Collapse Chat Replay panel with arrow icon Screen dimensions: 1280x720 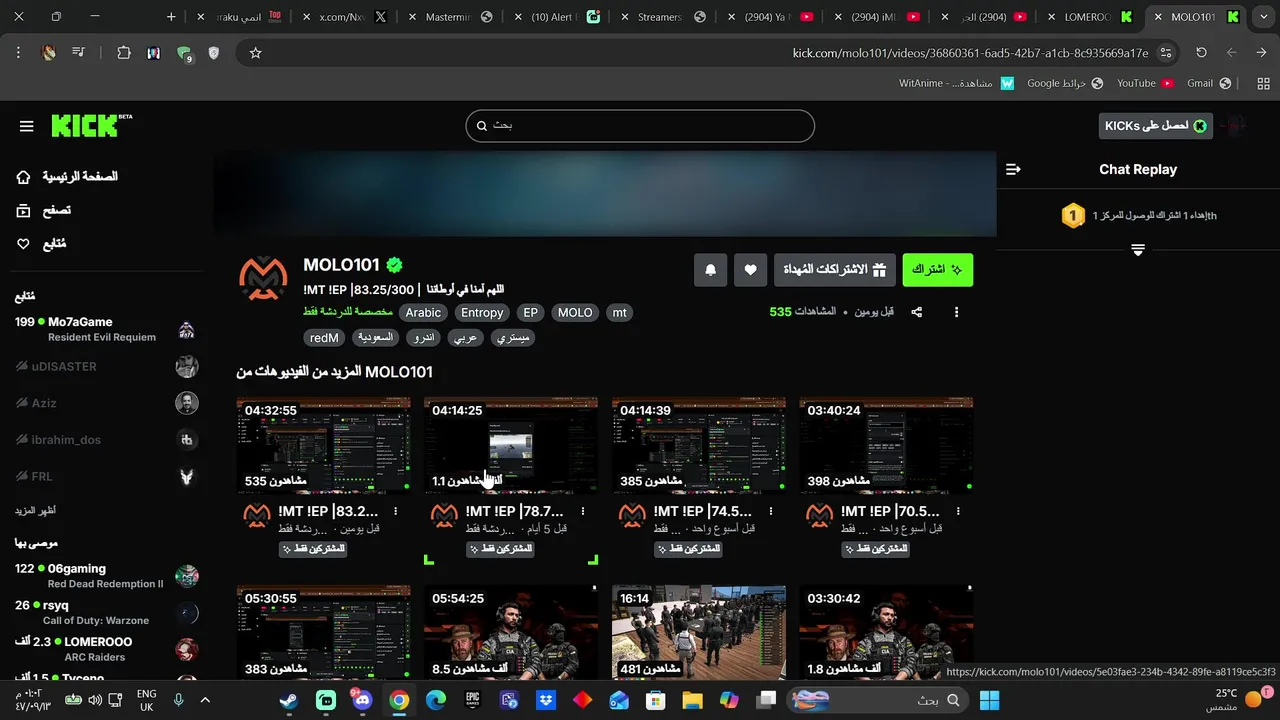pyautogui.click(x=1013, y=170)
